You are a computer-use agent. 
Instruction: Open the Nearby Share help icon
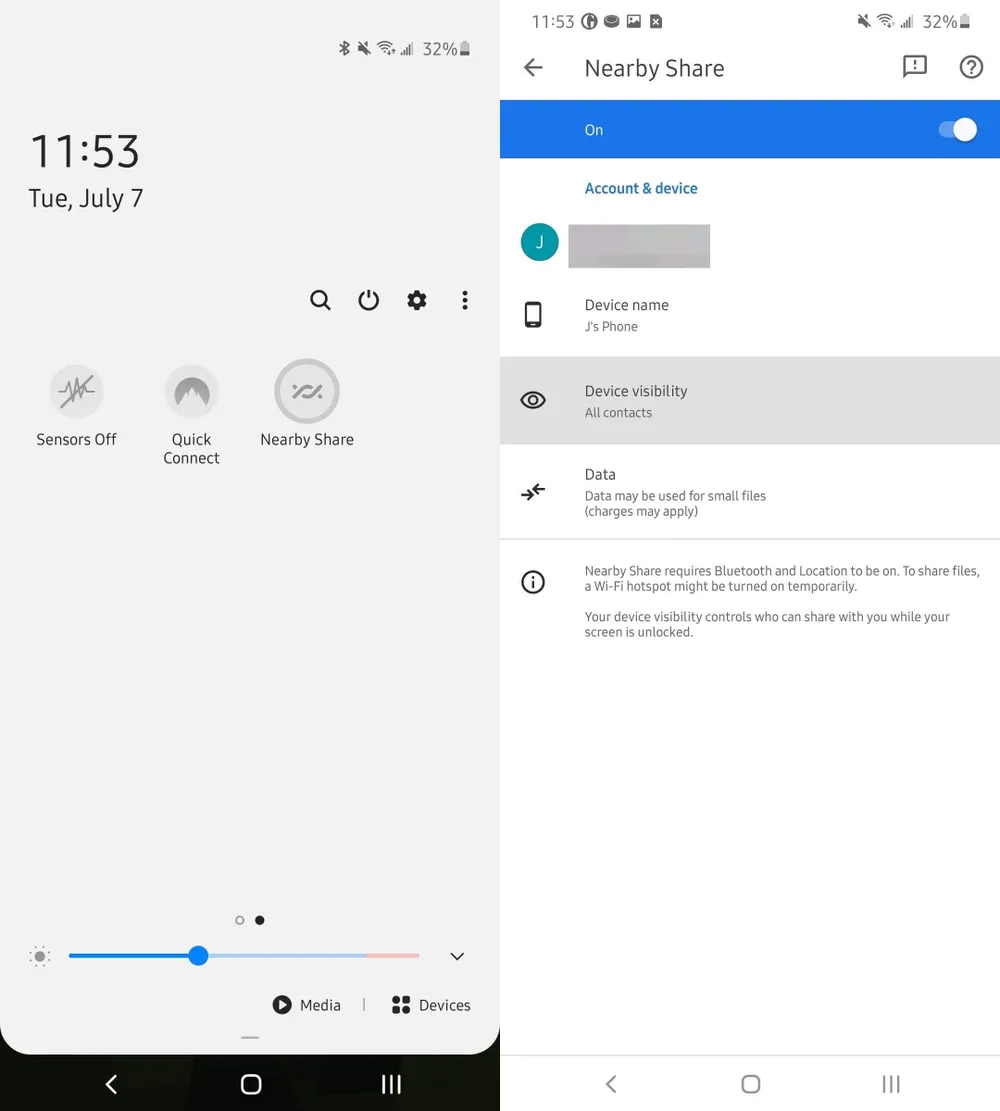970,67
